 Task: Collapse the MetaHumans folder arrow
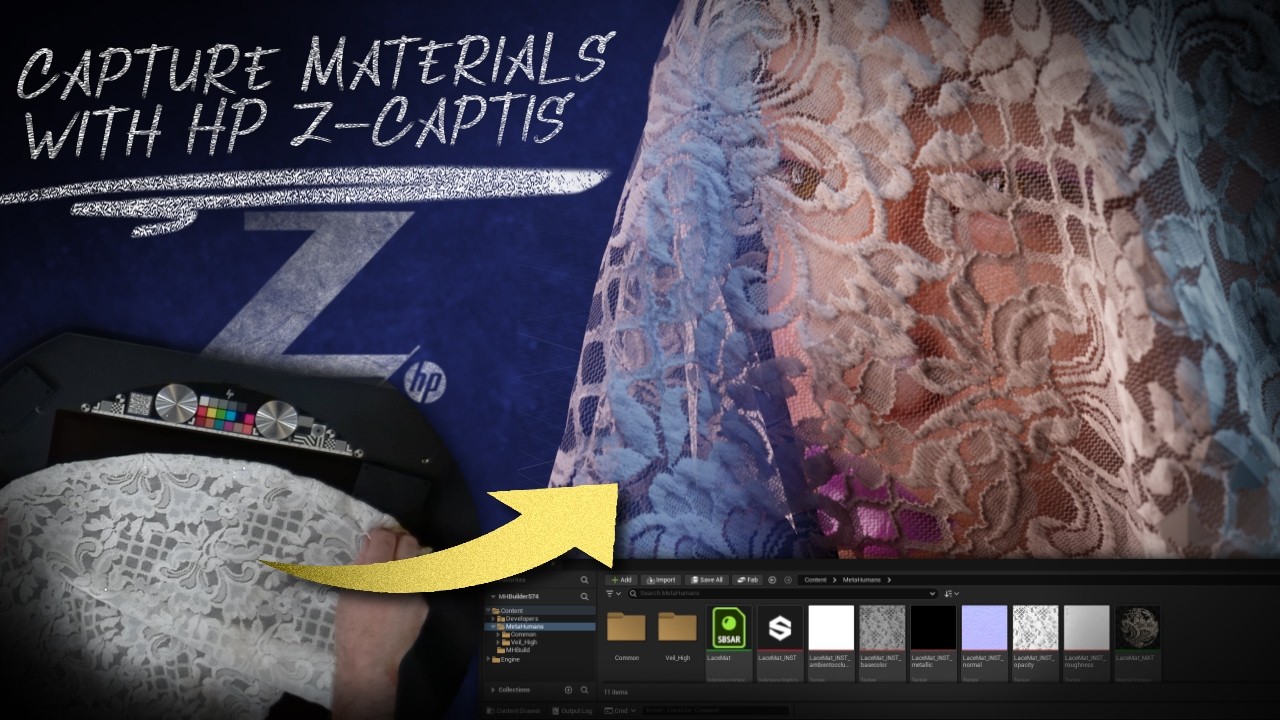(493, 627)
